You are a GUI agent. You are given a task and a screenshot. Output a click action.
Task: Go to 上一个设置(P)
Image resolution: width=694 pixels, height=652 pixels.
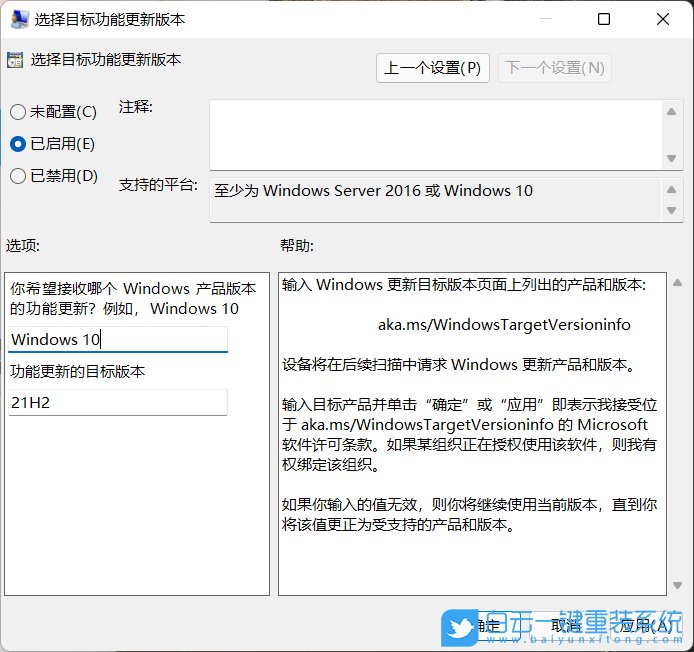pyautogui.click(x=432, y=68)
